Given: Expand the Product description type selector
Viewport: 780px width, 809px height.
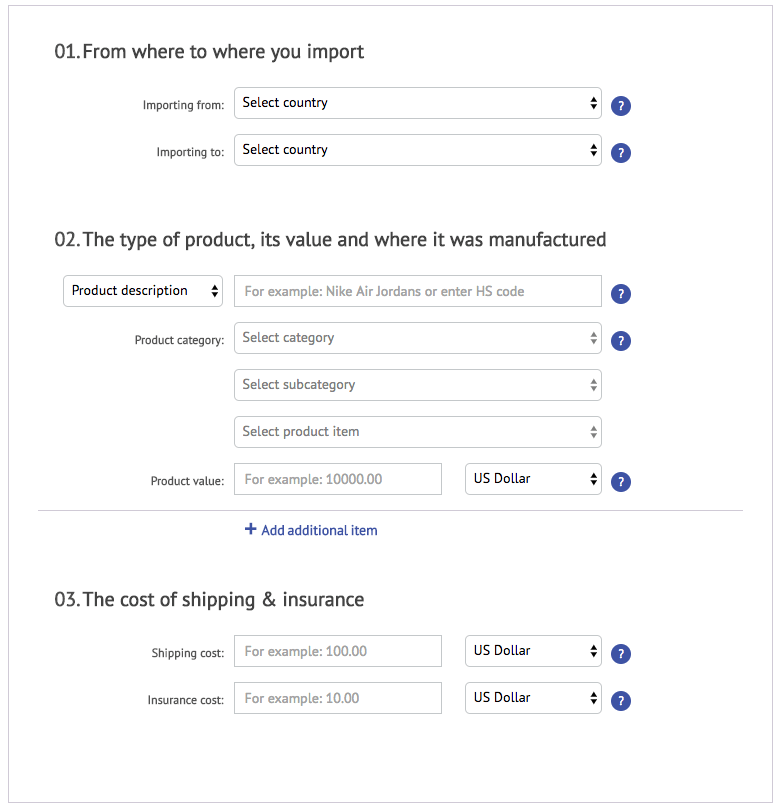Looking at the screenshot, I should point(143,291).
